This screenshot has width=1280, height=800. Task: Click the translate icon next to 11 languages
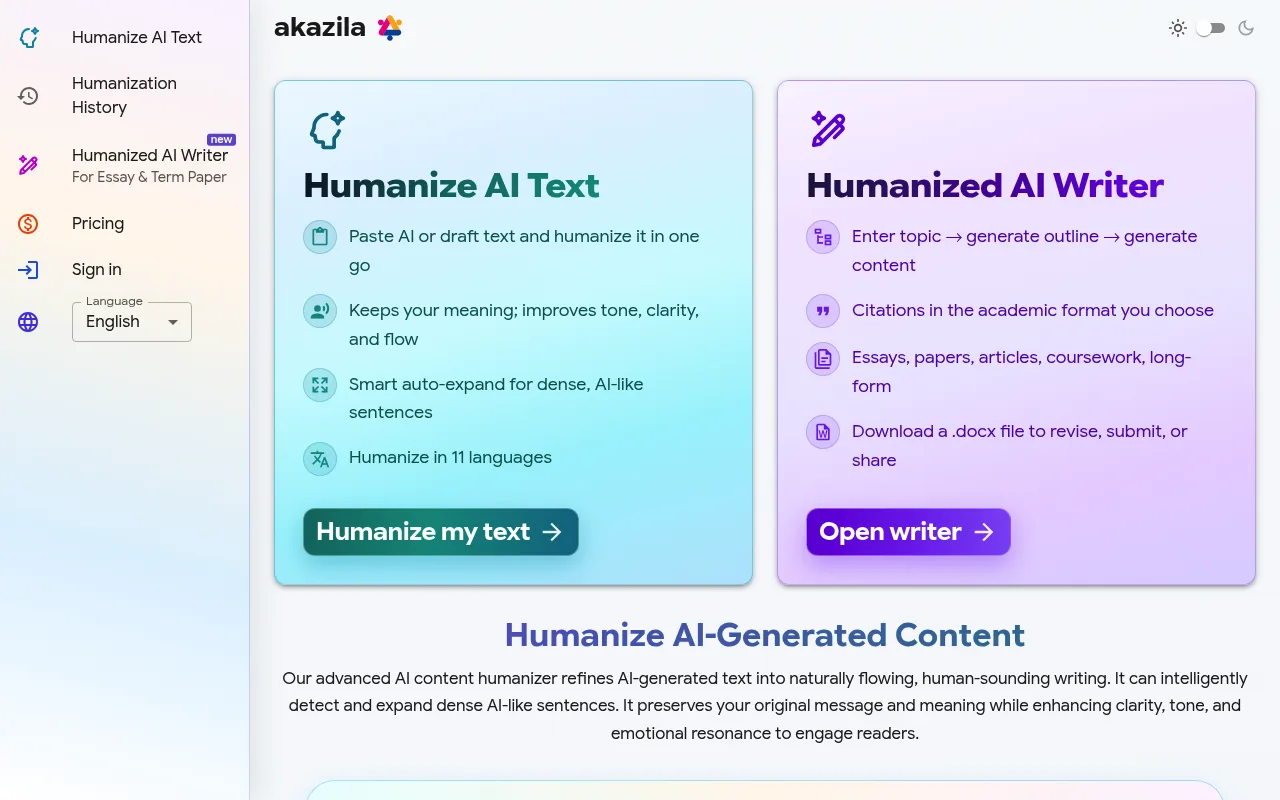(x=320, y=458)
